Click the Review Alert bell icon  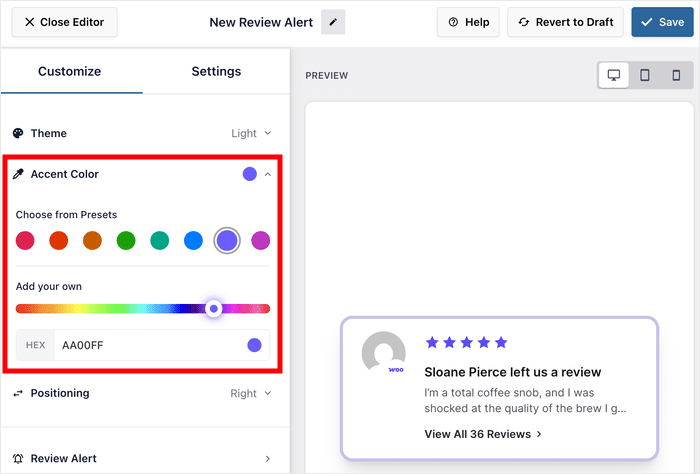click(18, 458)
